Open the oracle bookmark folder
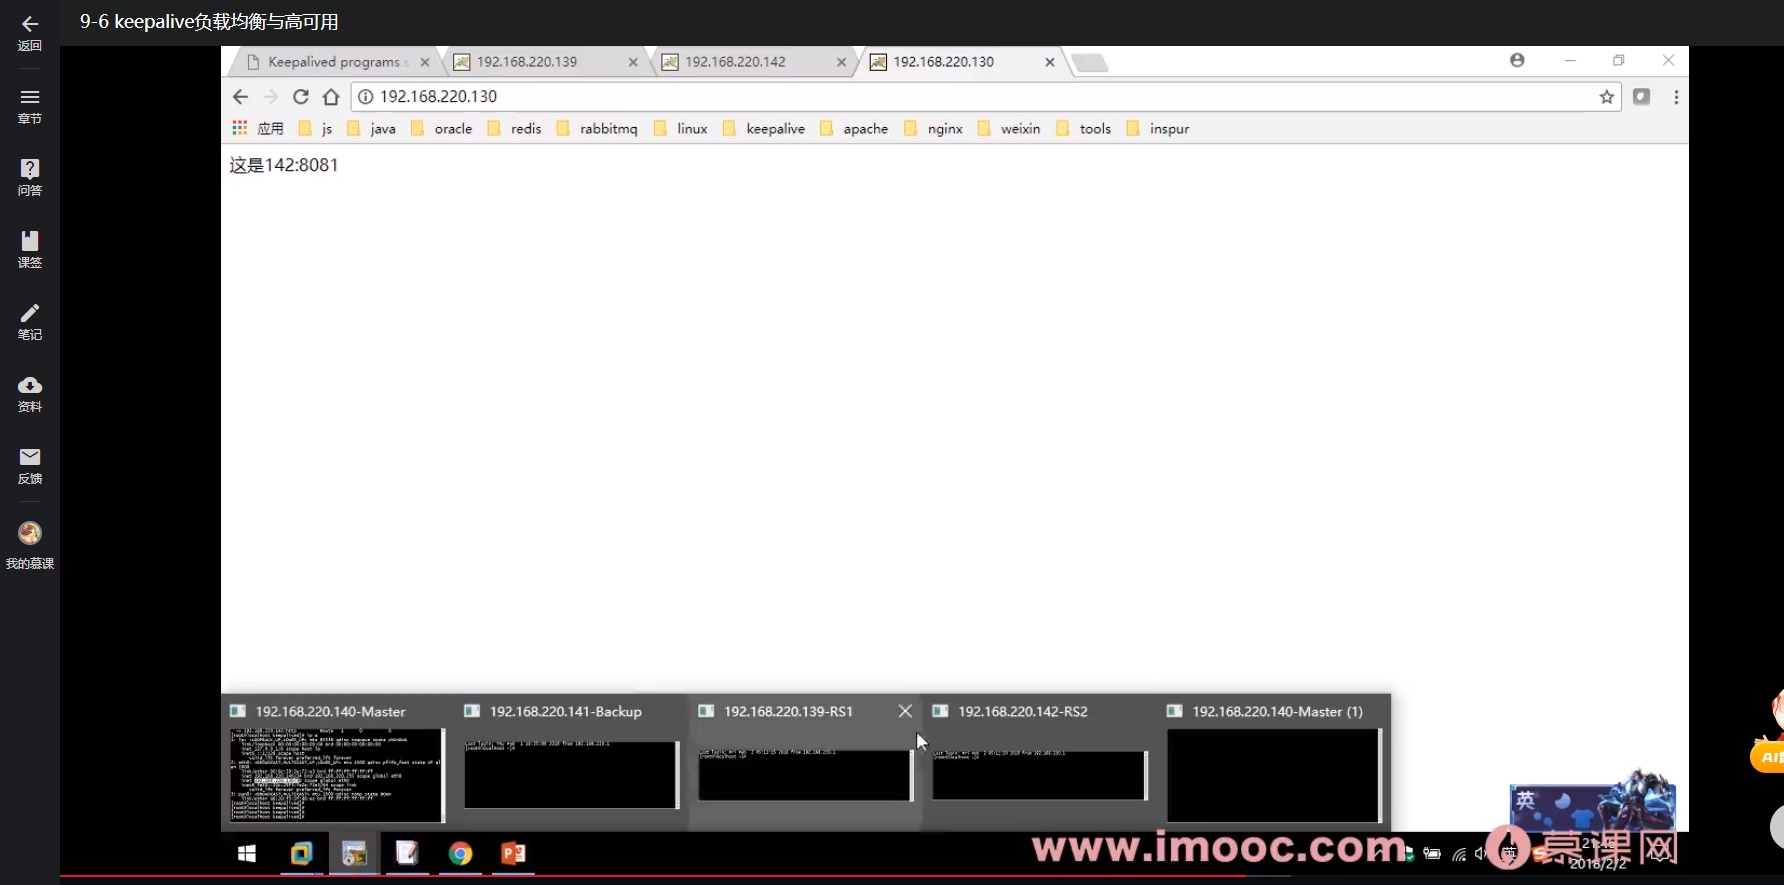This screenshot has height=885, width=1784. click(x=441, y=128)
